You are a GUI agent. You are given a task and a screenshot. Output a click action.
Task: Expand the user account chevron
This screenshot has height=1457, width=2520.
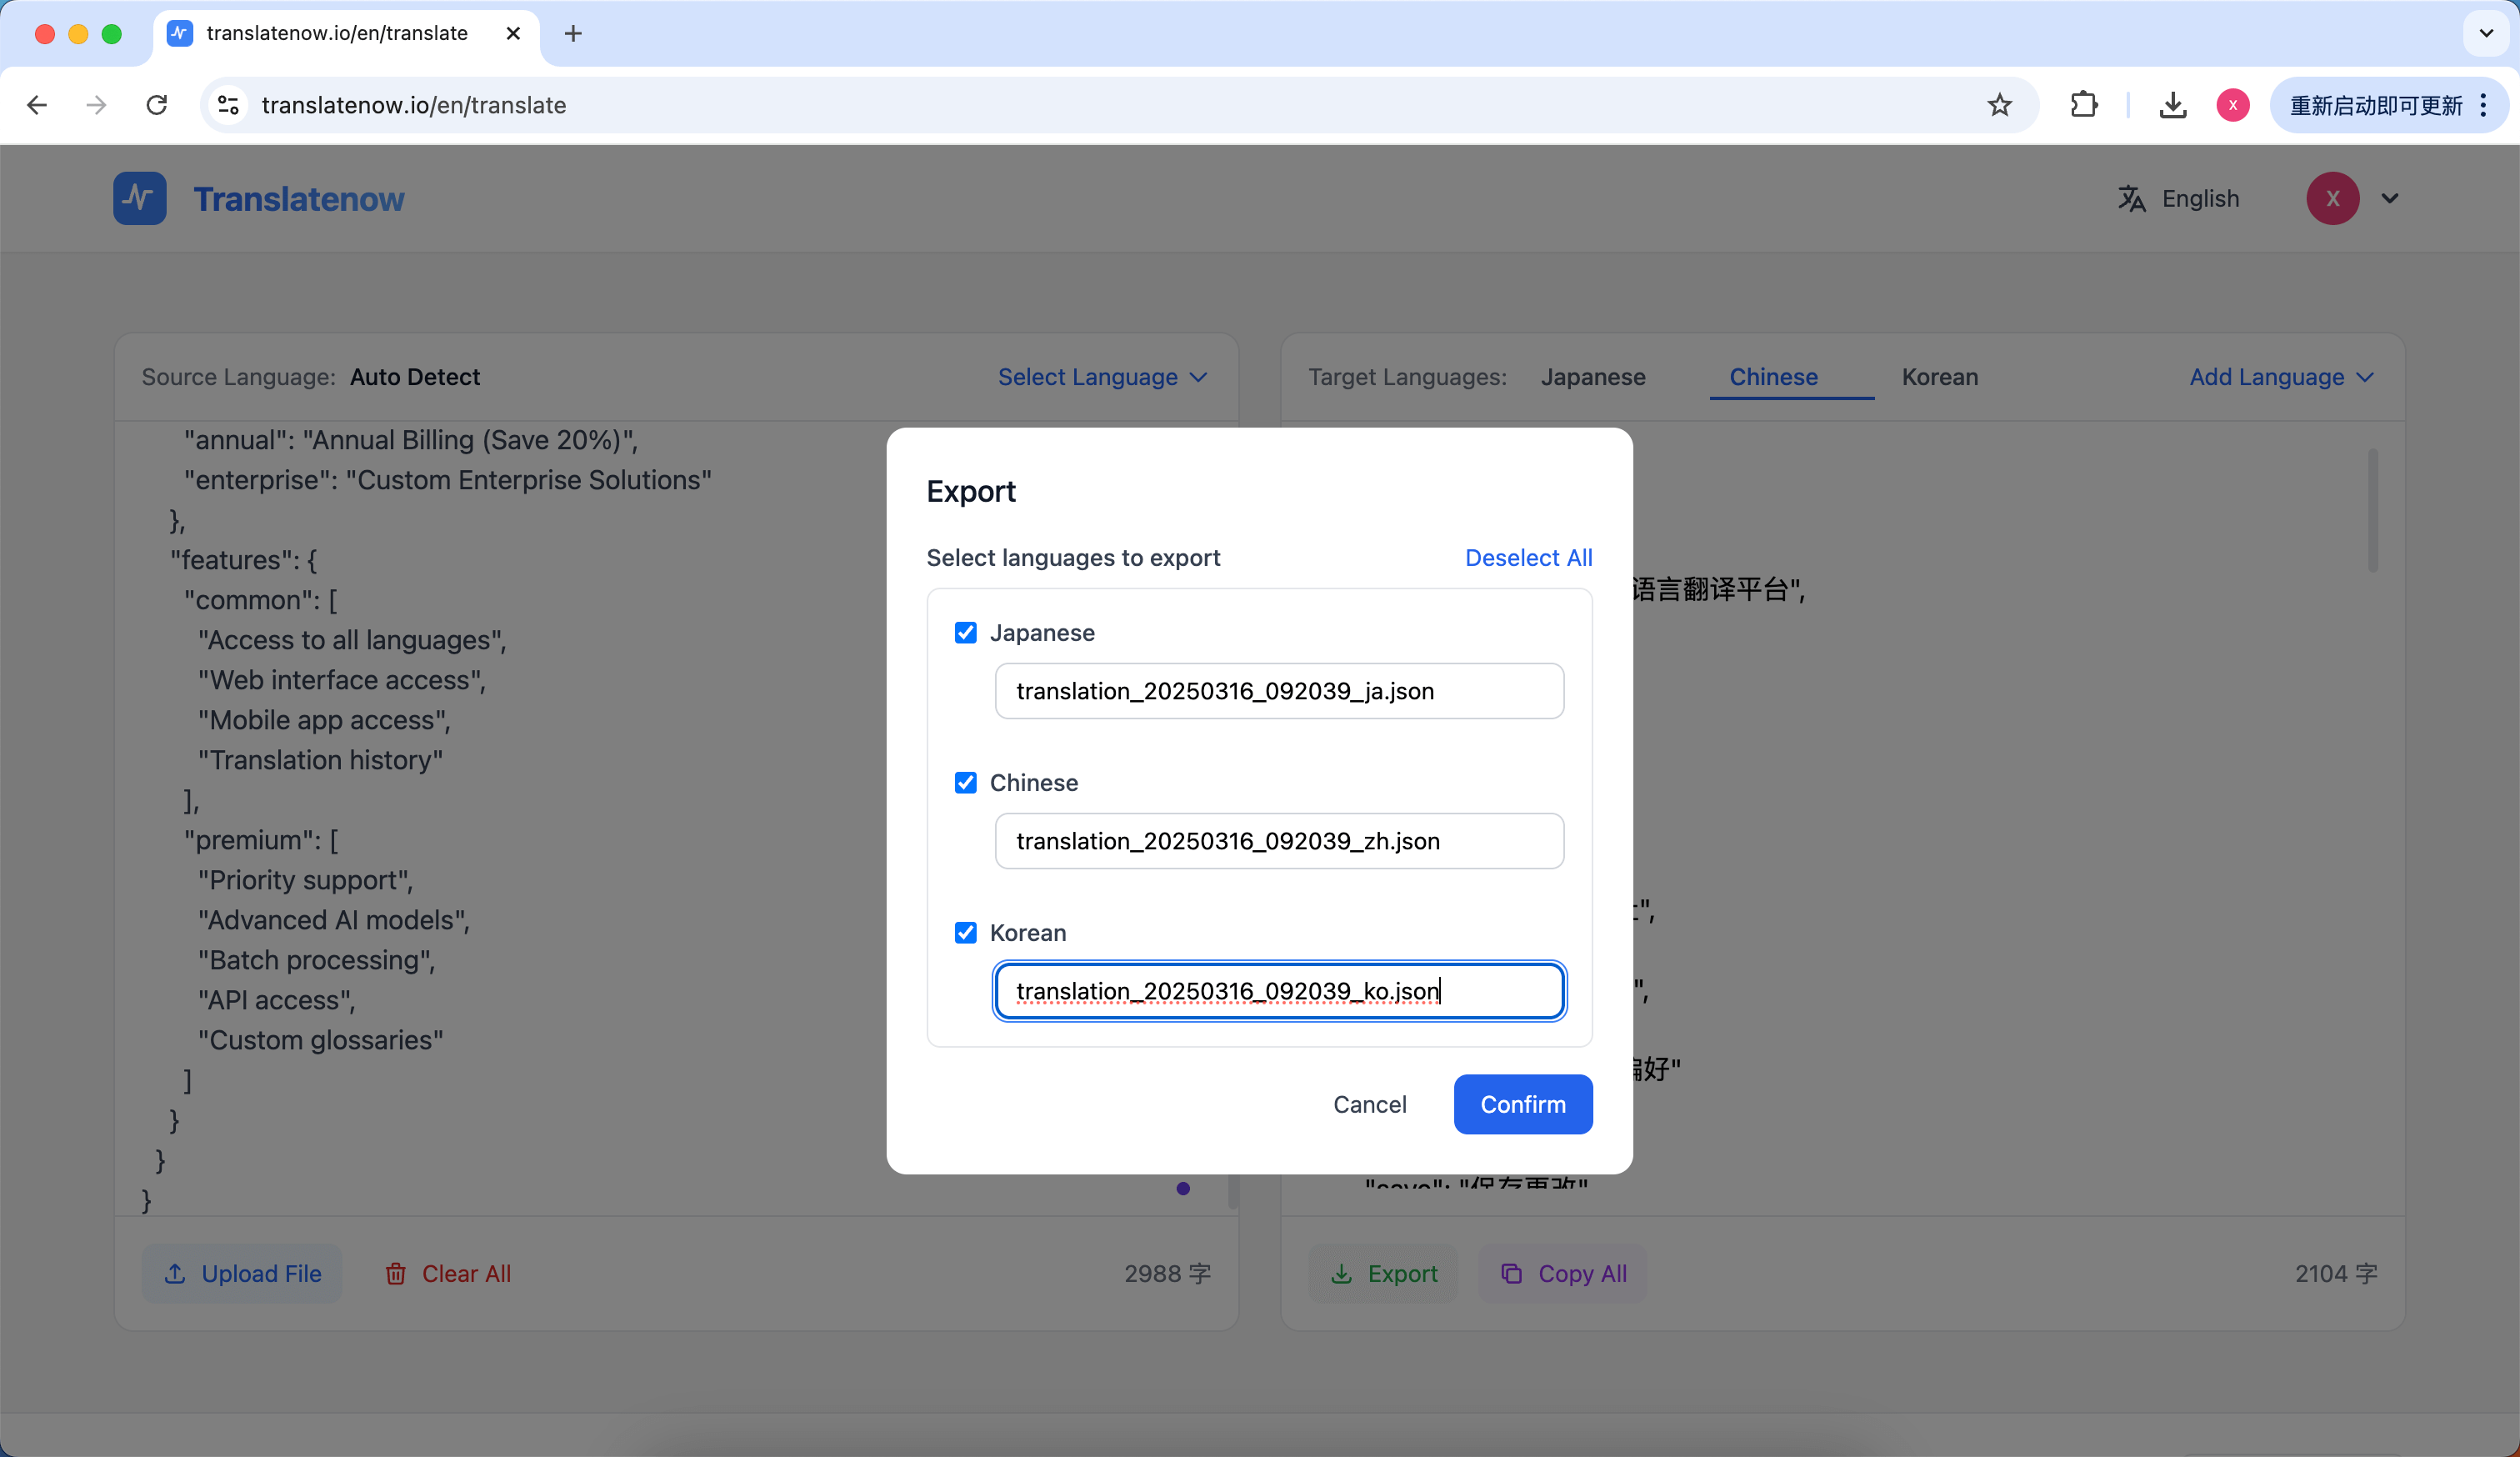point(2390,198)
